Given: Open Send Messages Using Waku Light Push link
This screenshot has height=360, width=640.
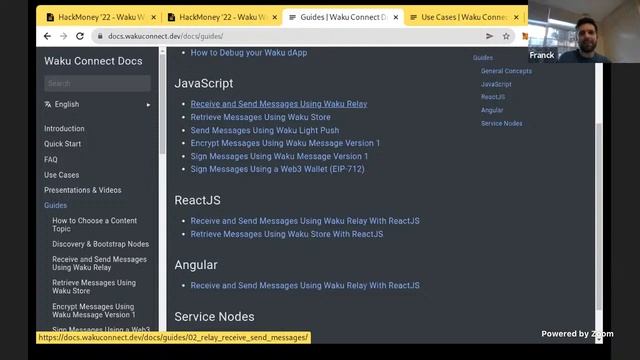Looking at the screenshot, I should coord(264,130).
